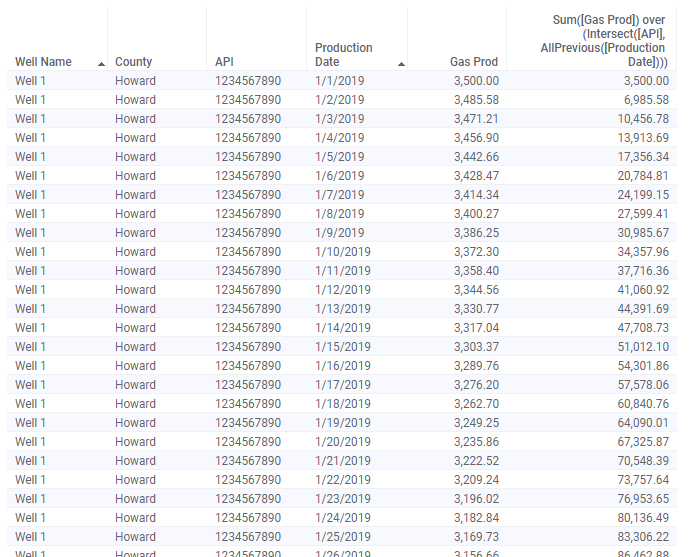Select production date cell 1/8/2019
The image size is (691, 557).
pos(340,213)
